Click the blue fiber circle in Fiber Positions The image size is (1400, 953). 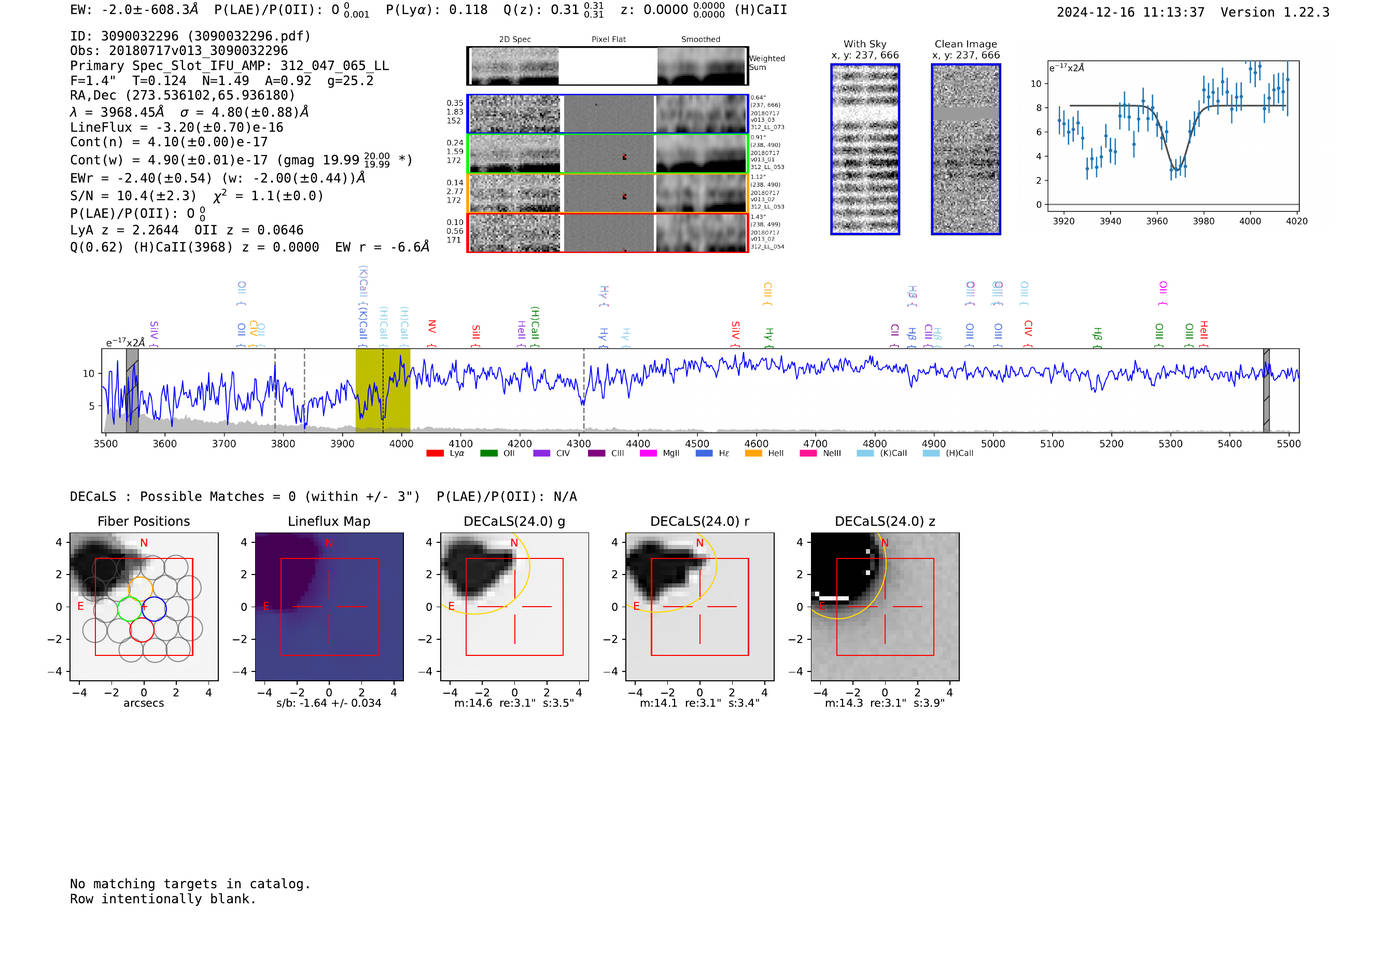click(153, 608)
